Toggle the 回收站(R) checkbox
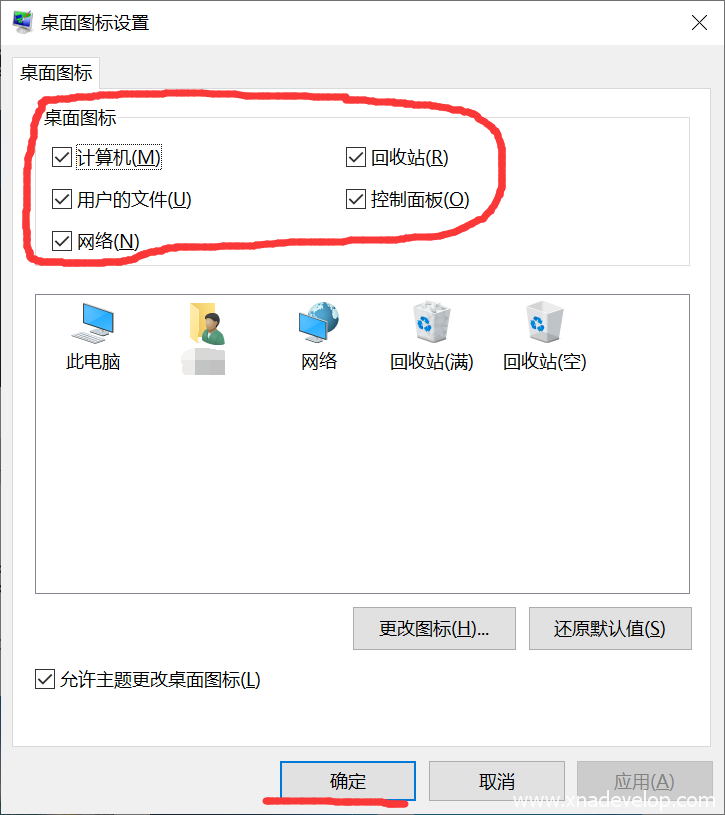The height and width of the screenshot is (815, 725). point(356,157)
